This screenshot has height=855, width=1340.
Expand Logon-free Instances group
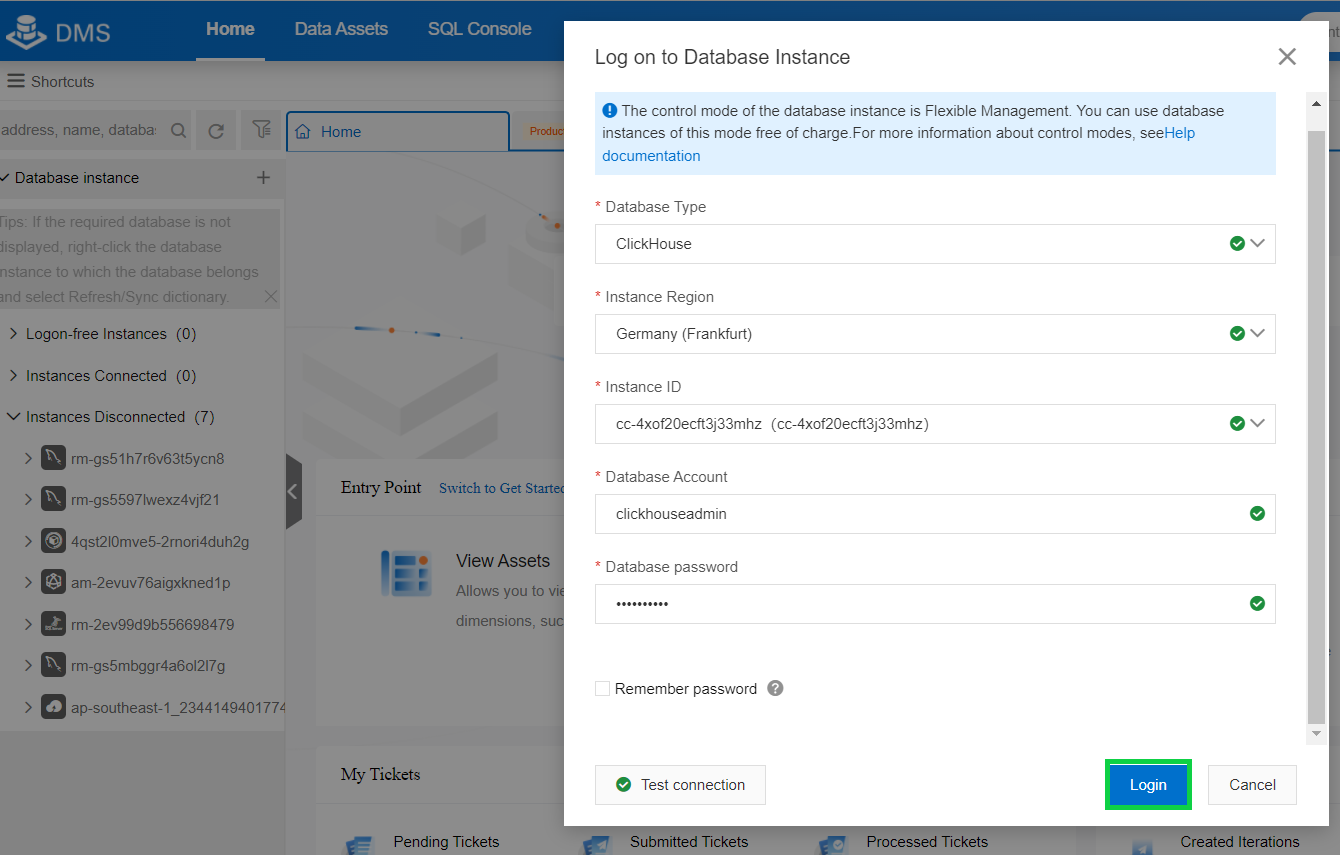click(x=14, y=334)
